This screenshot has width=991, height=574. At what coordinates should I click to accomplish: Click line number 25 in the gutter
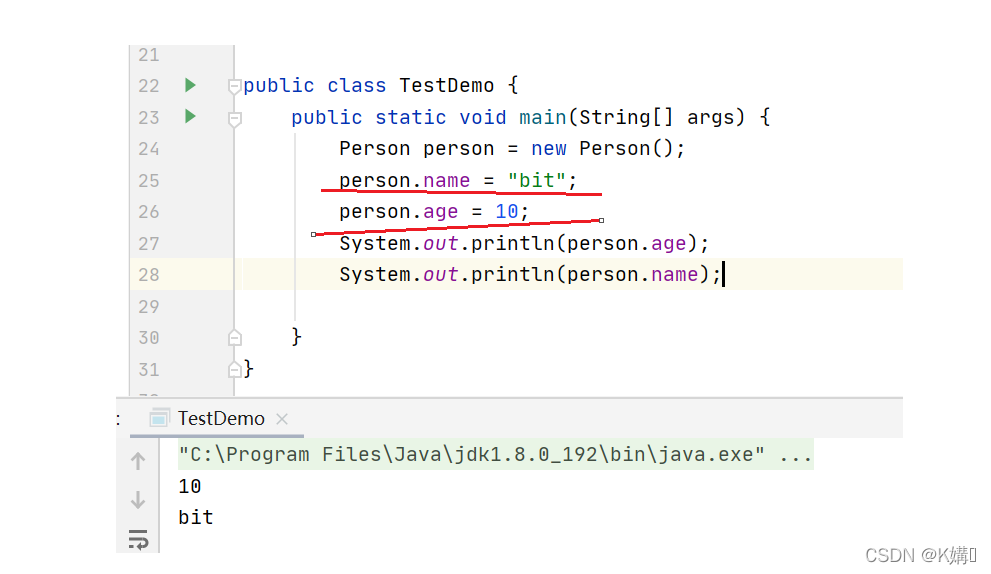pyautogui.click(x=149, y=180)
